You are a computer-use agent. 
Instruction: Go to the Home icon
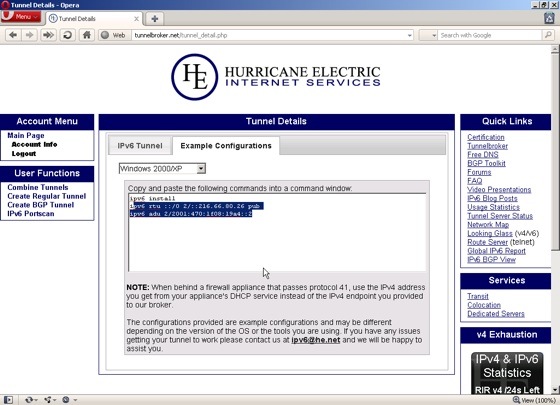[87, 35]
